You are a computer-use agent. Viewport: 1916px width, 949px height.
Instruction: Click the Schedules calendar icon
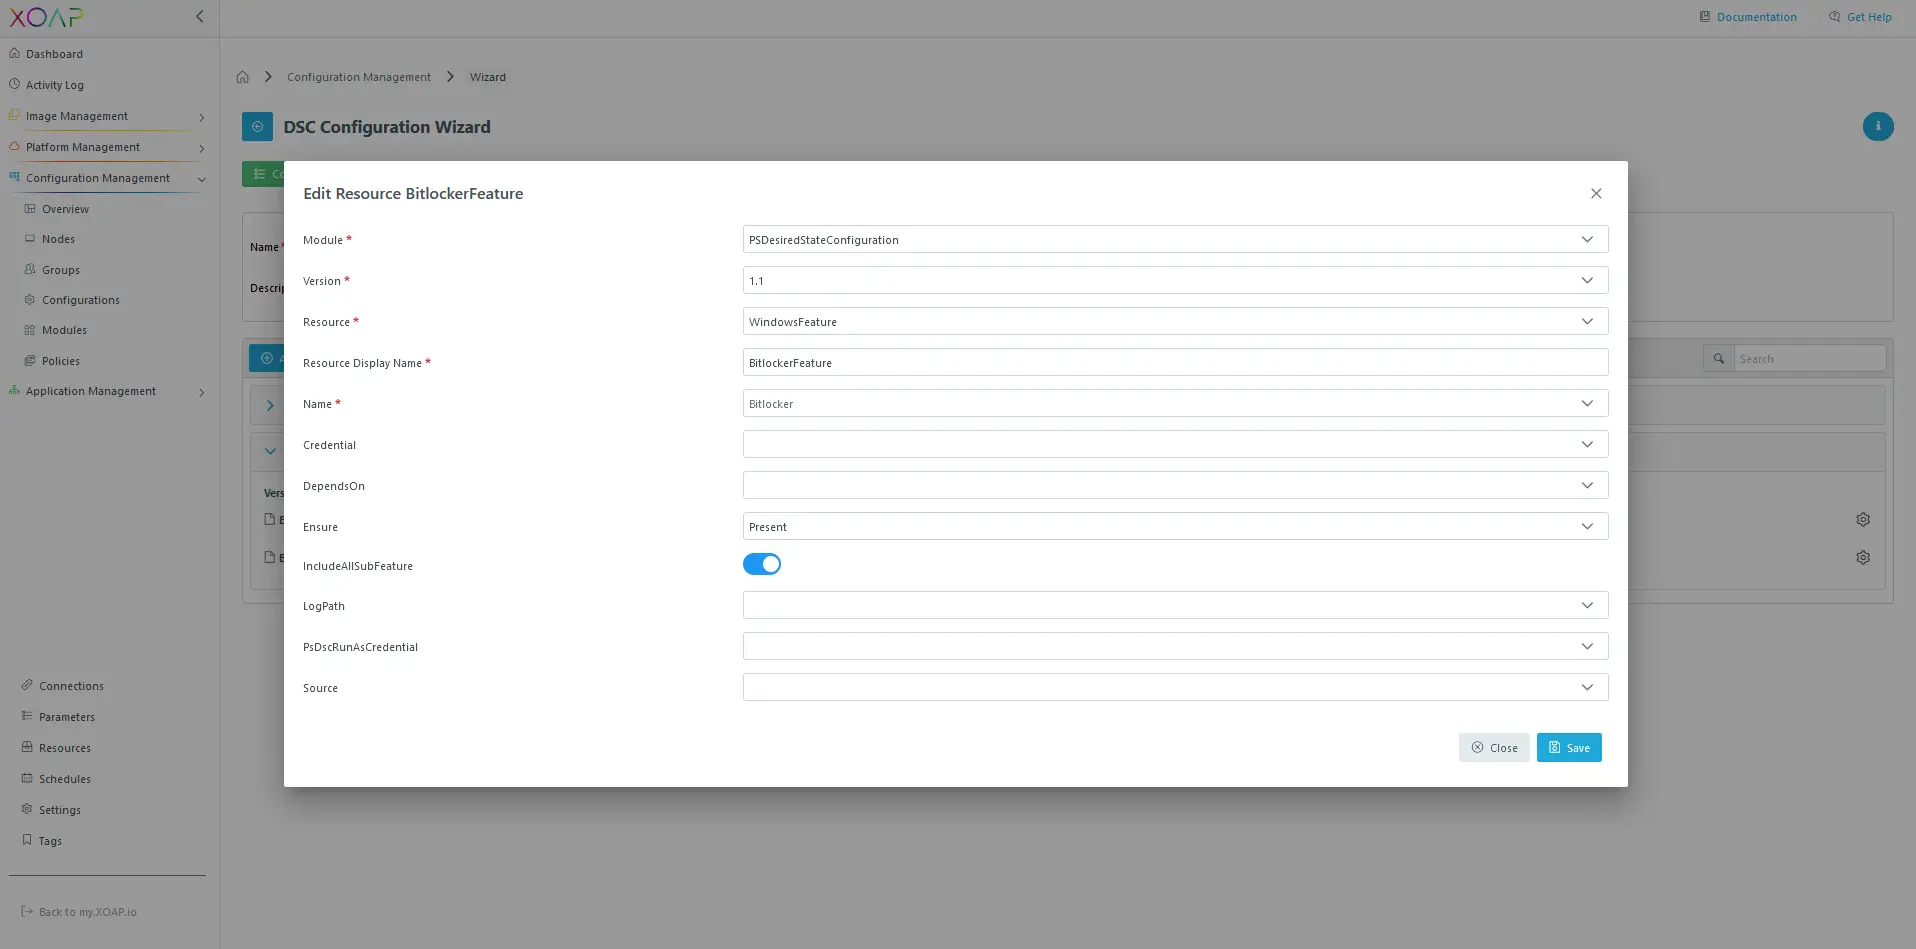pos(27,778)
